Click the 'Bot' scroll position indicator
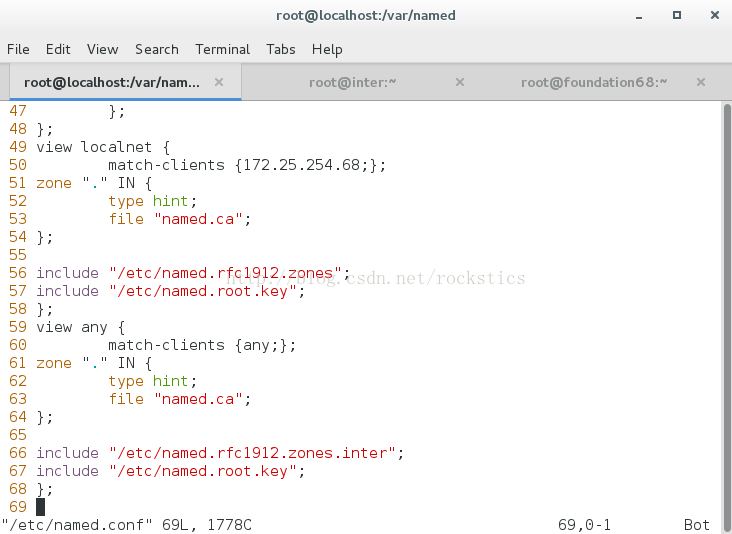732x534 pixels. [x=697, y=525]
